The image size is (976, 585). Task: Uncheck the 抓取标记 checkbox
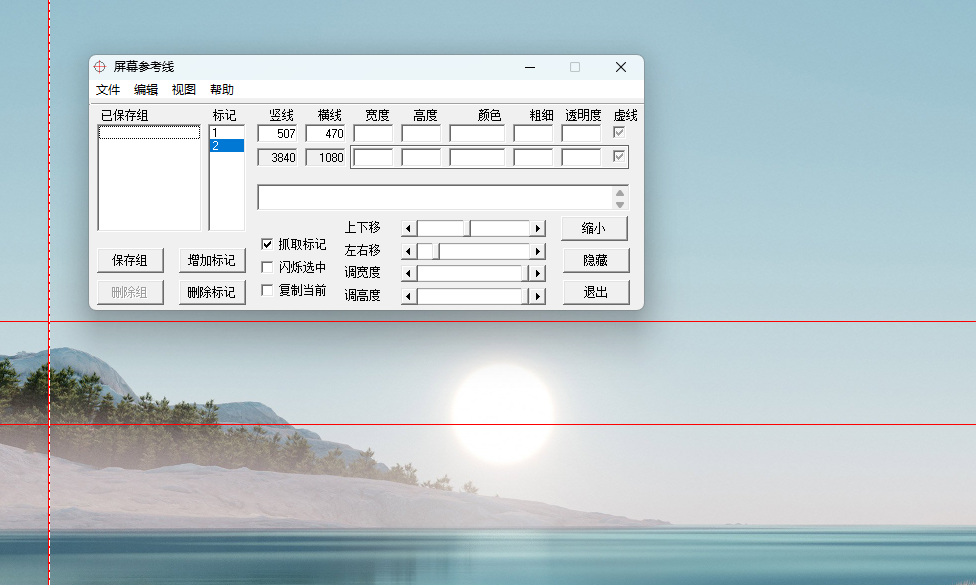coord(267,244)
